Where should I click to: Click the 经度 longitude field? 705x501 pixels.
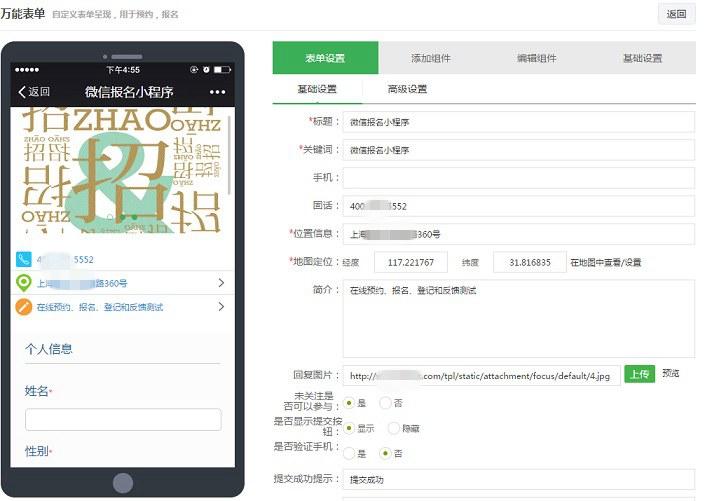411,262
